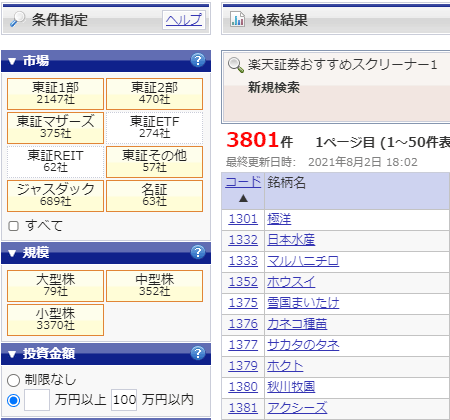Open help for the 規模 section
The image size is (450, 420).
(x=198, y=252)
